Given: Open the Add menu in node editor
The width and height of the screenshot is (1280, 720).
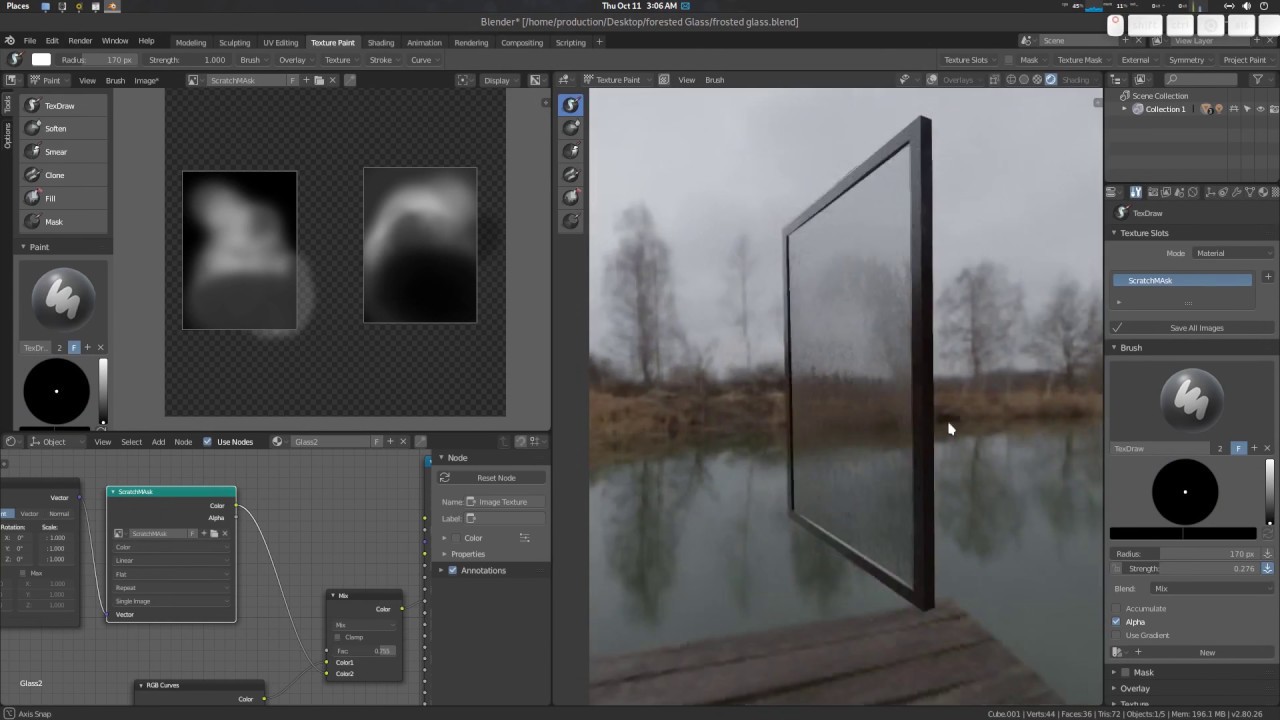Looking at the screenshot, I should (158, 441).
